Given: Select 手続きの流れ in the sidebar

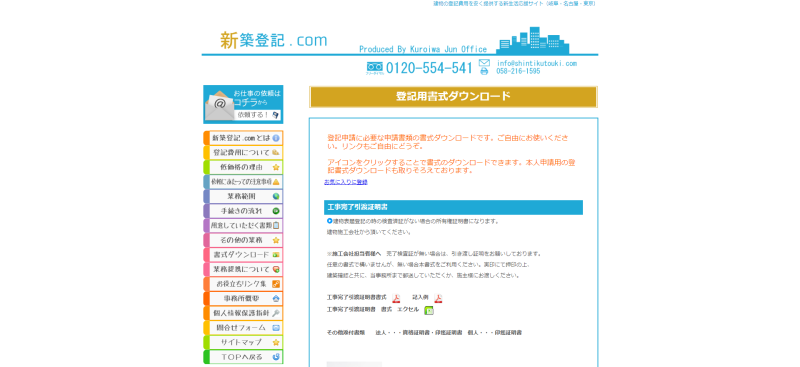Looking at the screenshot, I should click(x=243, y=211).
